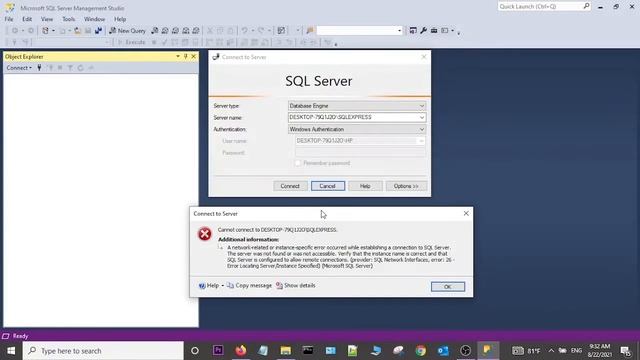This screenshot has height=360, width=640.
Task: Click the Toolbox icon in main toolbar
Action: 434,31
